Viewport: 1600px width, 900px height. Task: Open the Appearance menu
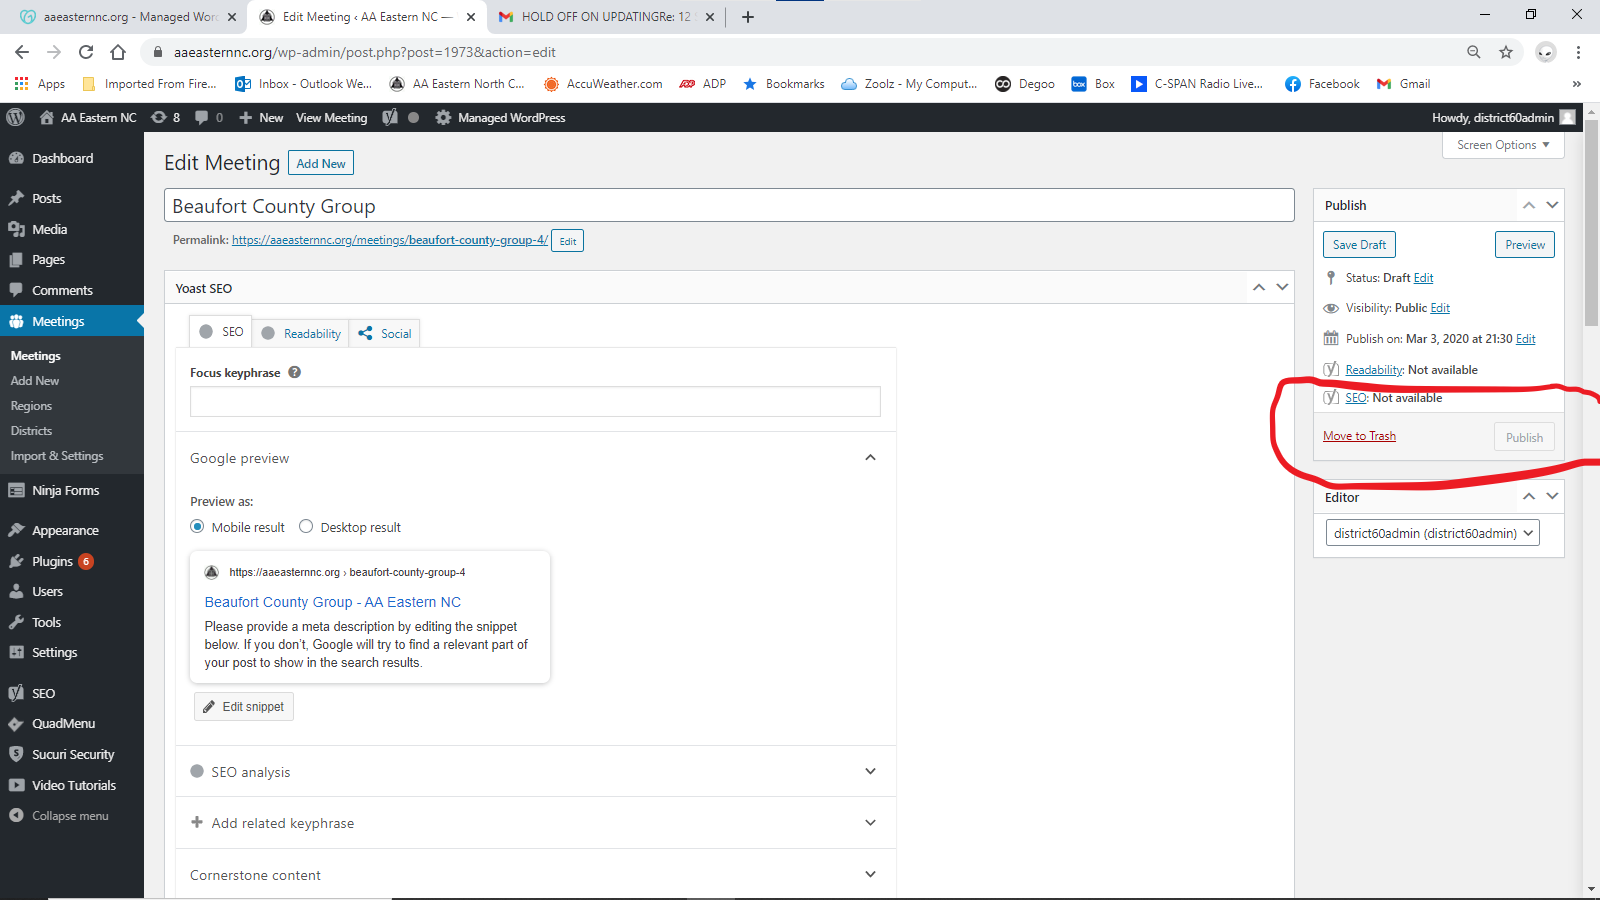[x=64, y=529]
